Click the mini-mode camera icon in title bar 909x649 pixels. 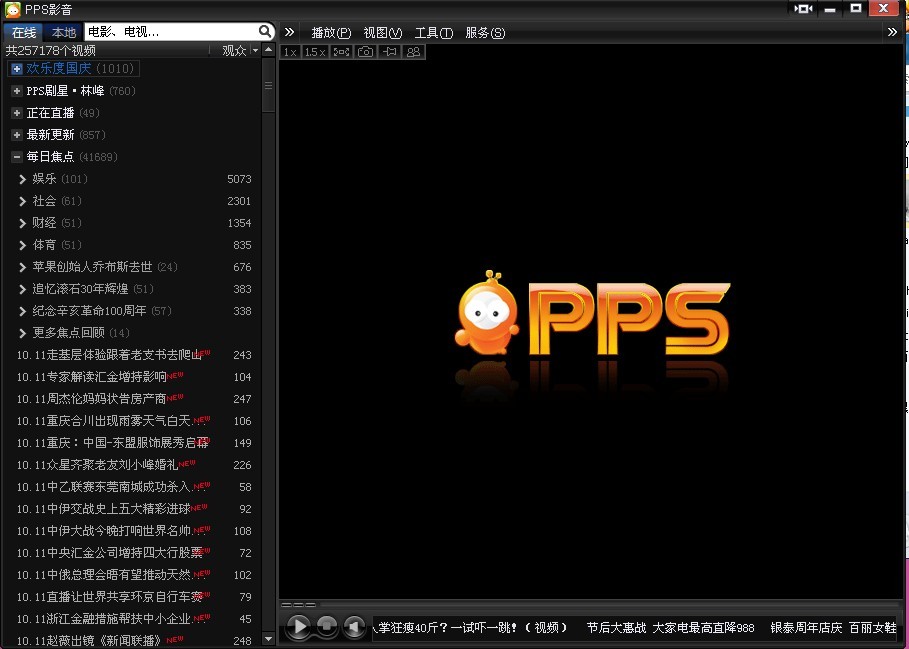tap(803, 8)
